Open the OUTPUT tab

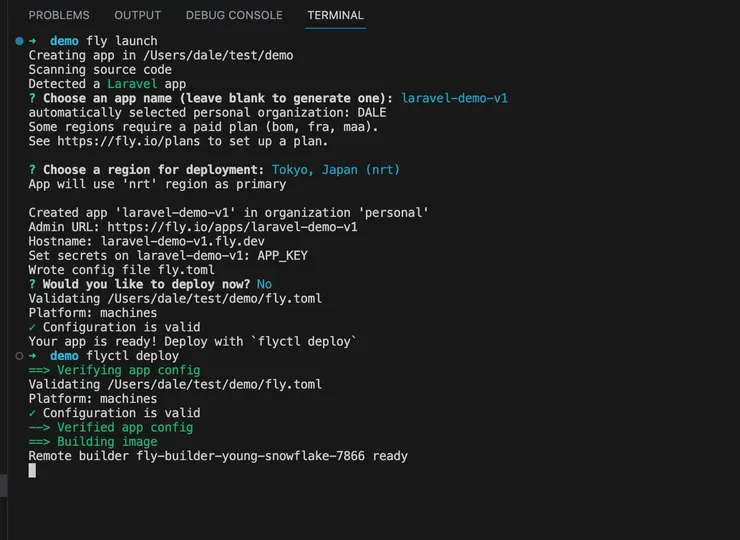tap(137, 16)
